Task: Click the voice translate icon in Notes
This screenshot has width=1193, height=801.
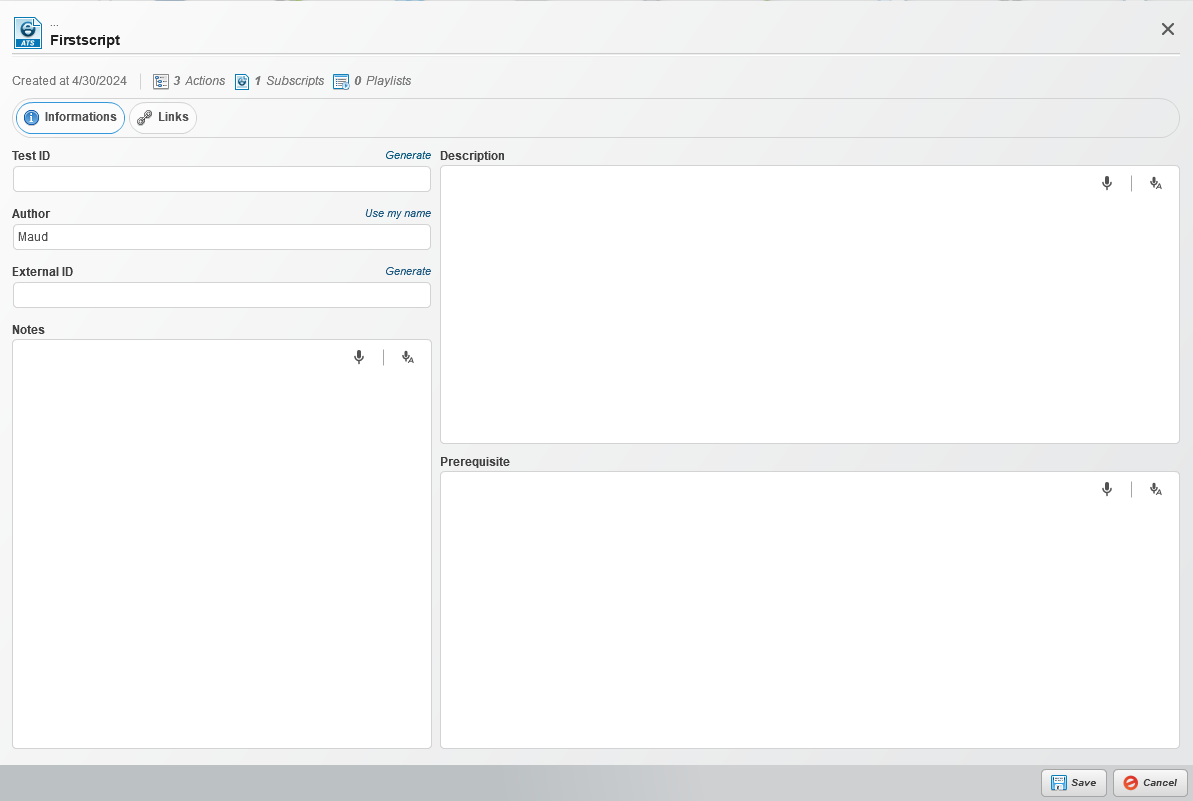Action: [x=408, y=357]
